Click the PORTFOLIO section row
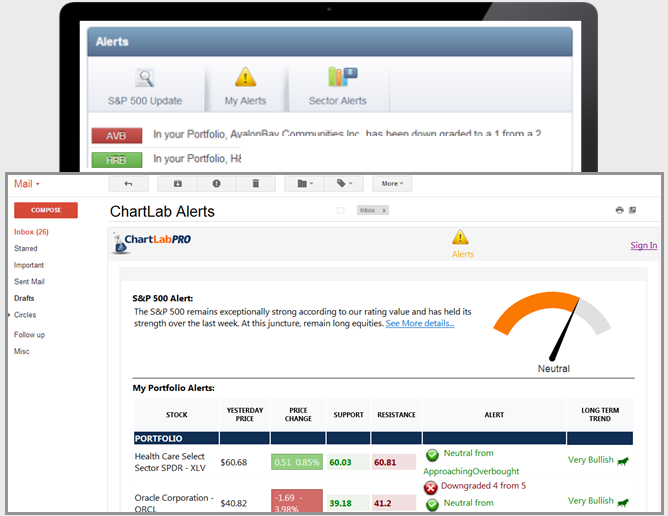 pyautogui.click(x=383, y=438)
